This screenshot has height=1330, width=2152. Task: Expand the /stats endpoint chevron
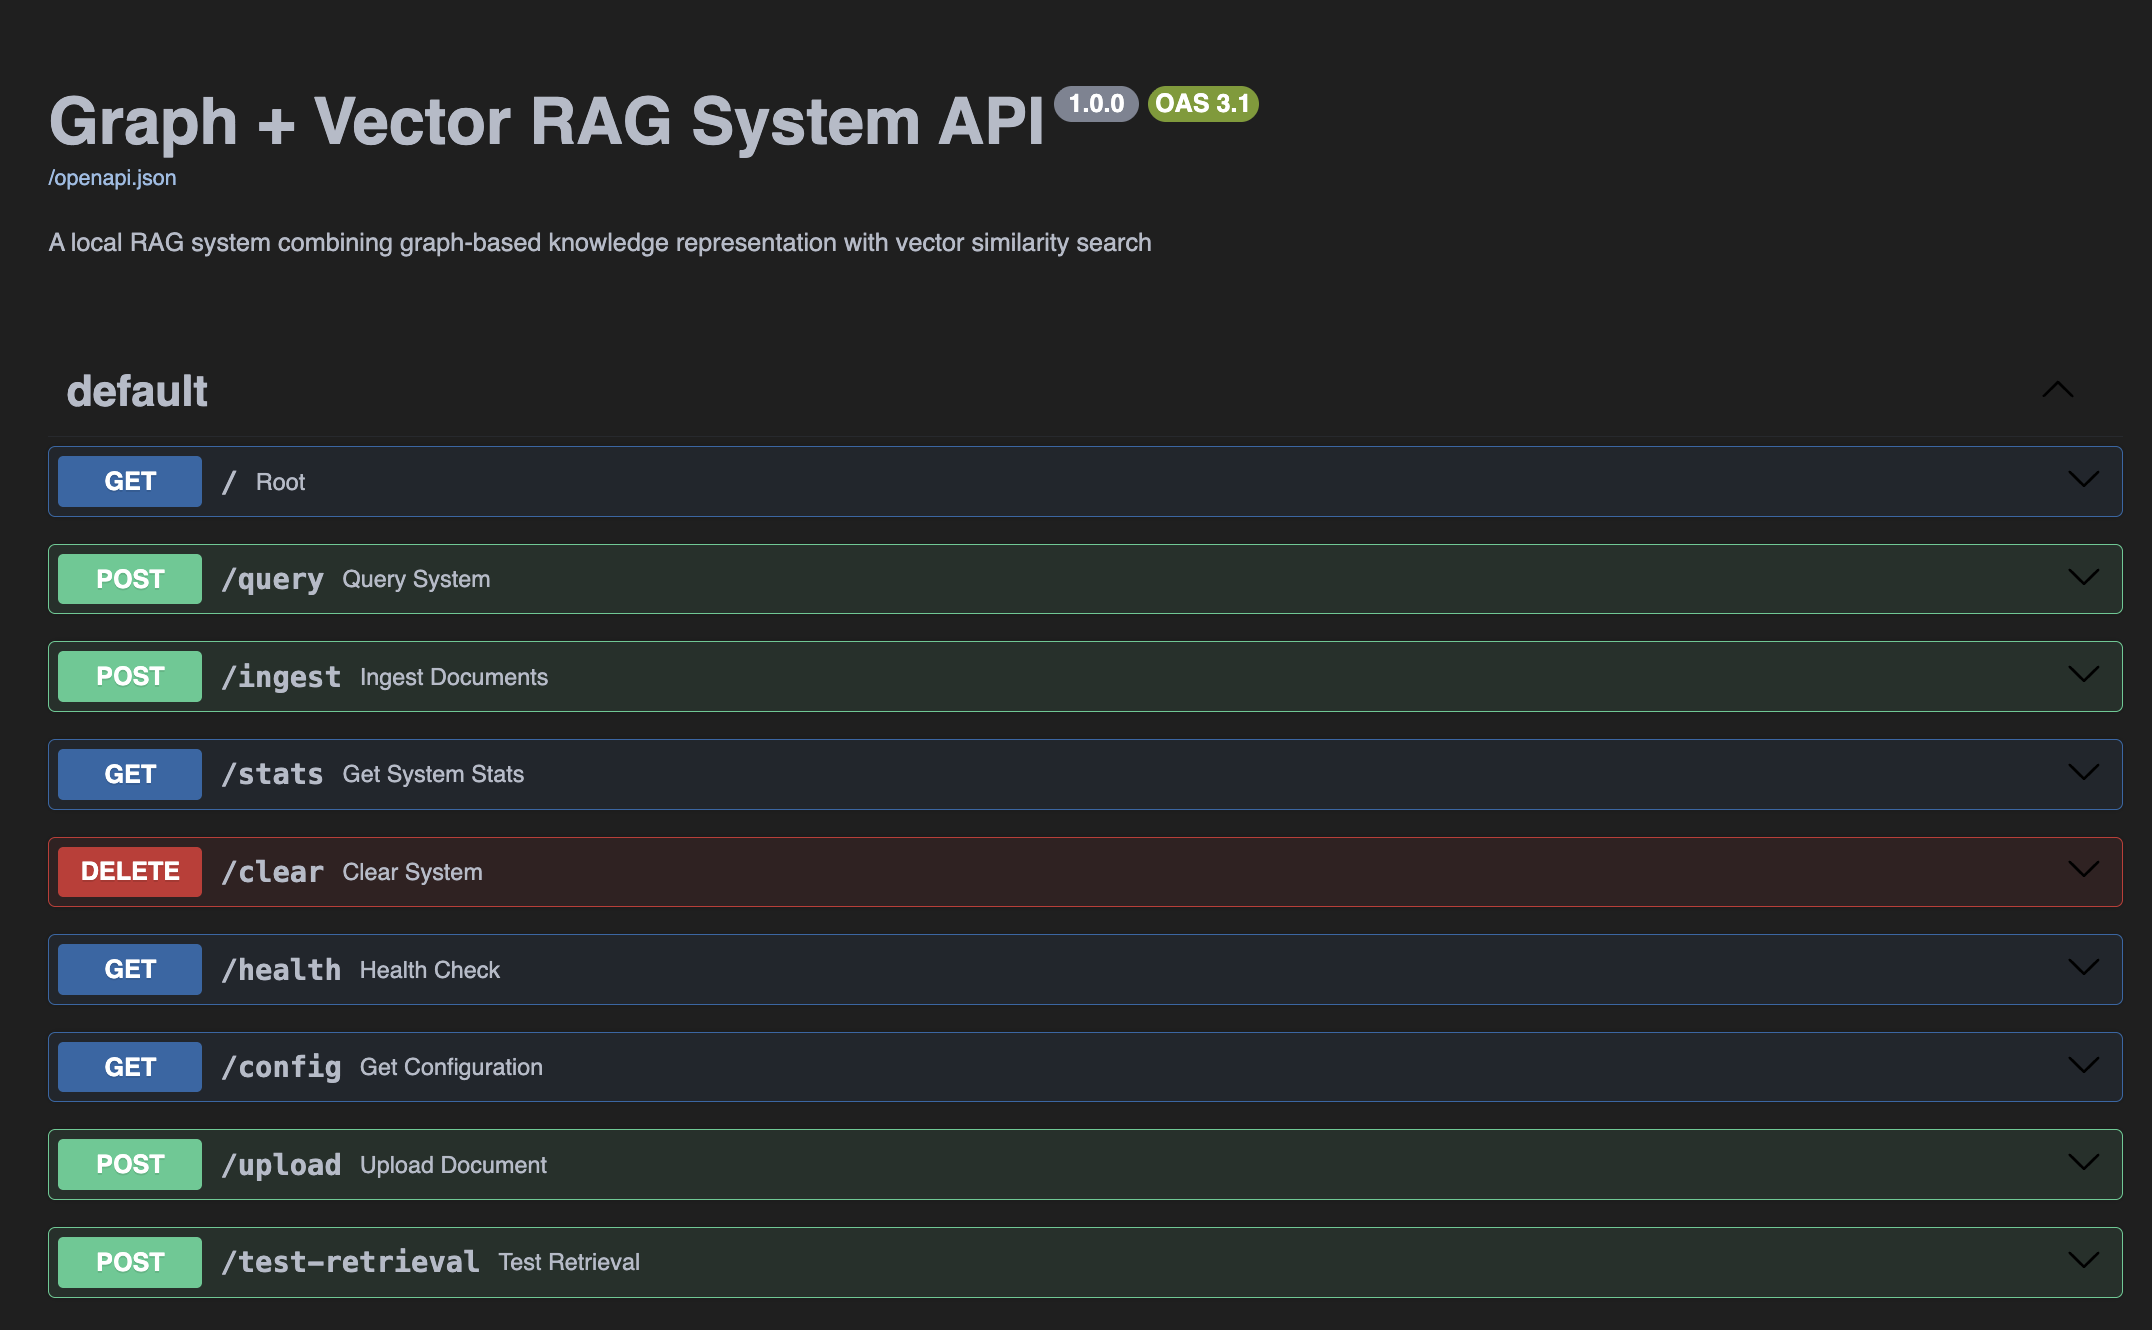[x=2083, y=773]
